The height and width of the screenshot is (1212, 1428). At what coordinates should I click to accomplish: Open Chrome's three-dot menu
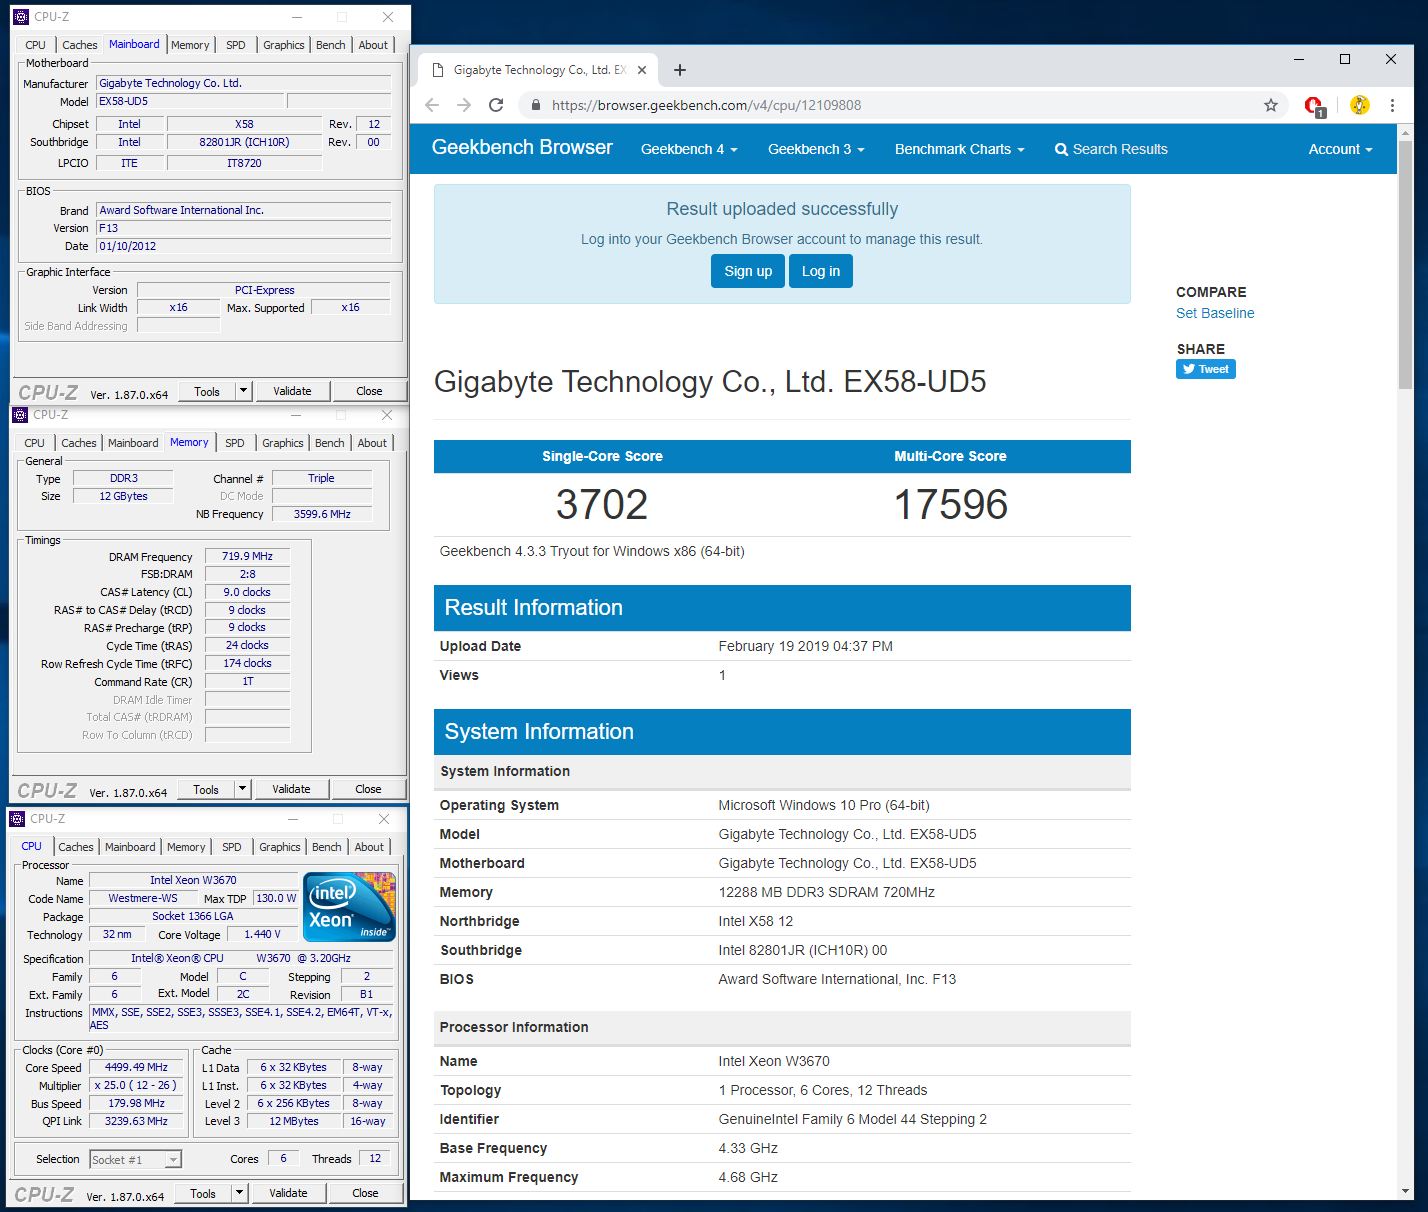tap(1392, 105)
